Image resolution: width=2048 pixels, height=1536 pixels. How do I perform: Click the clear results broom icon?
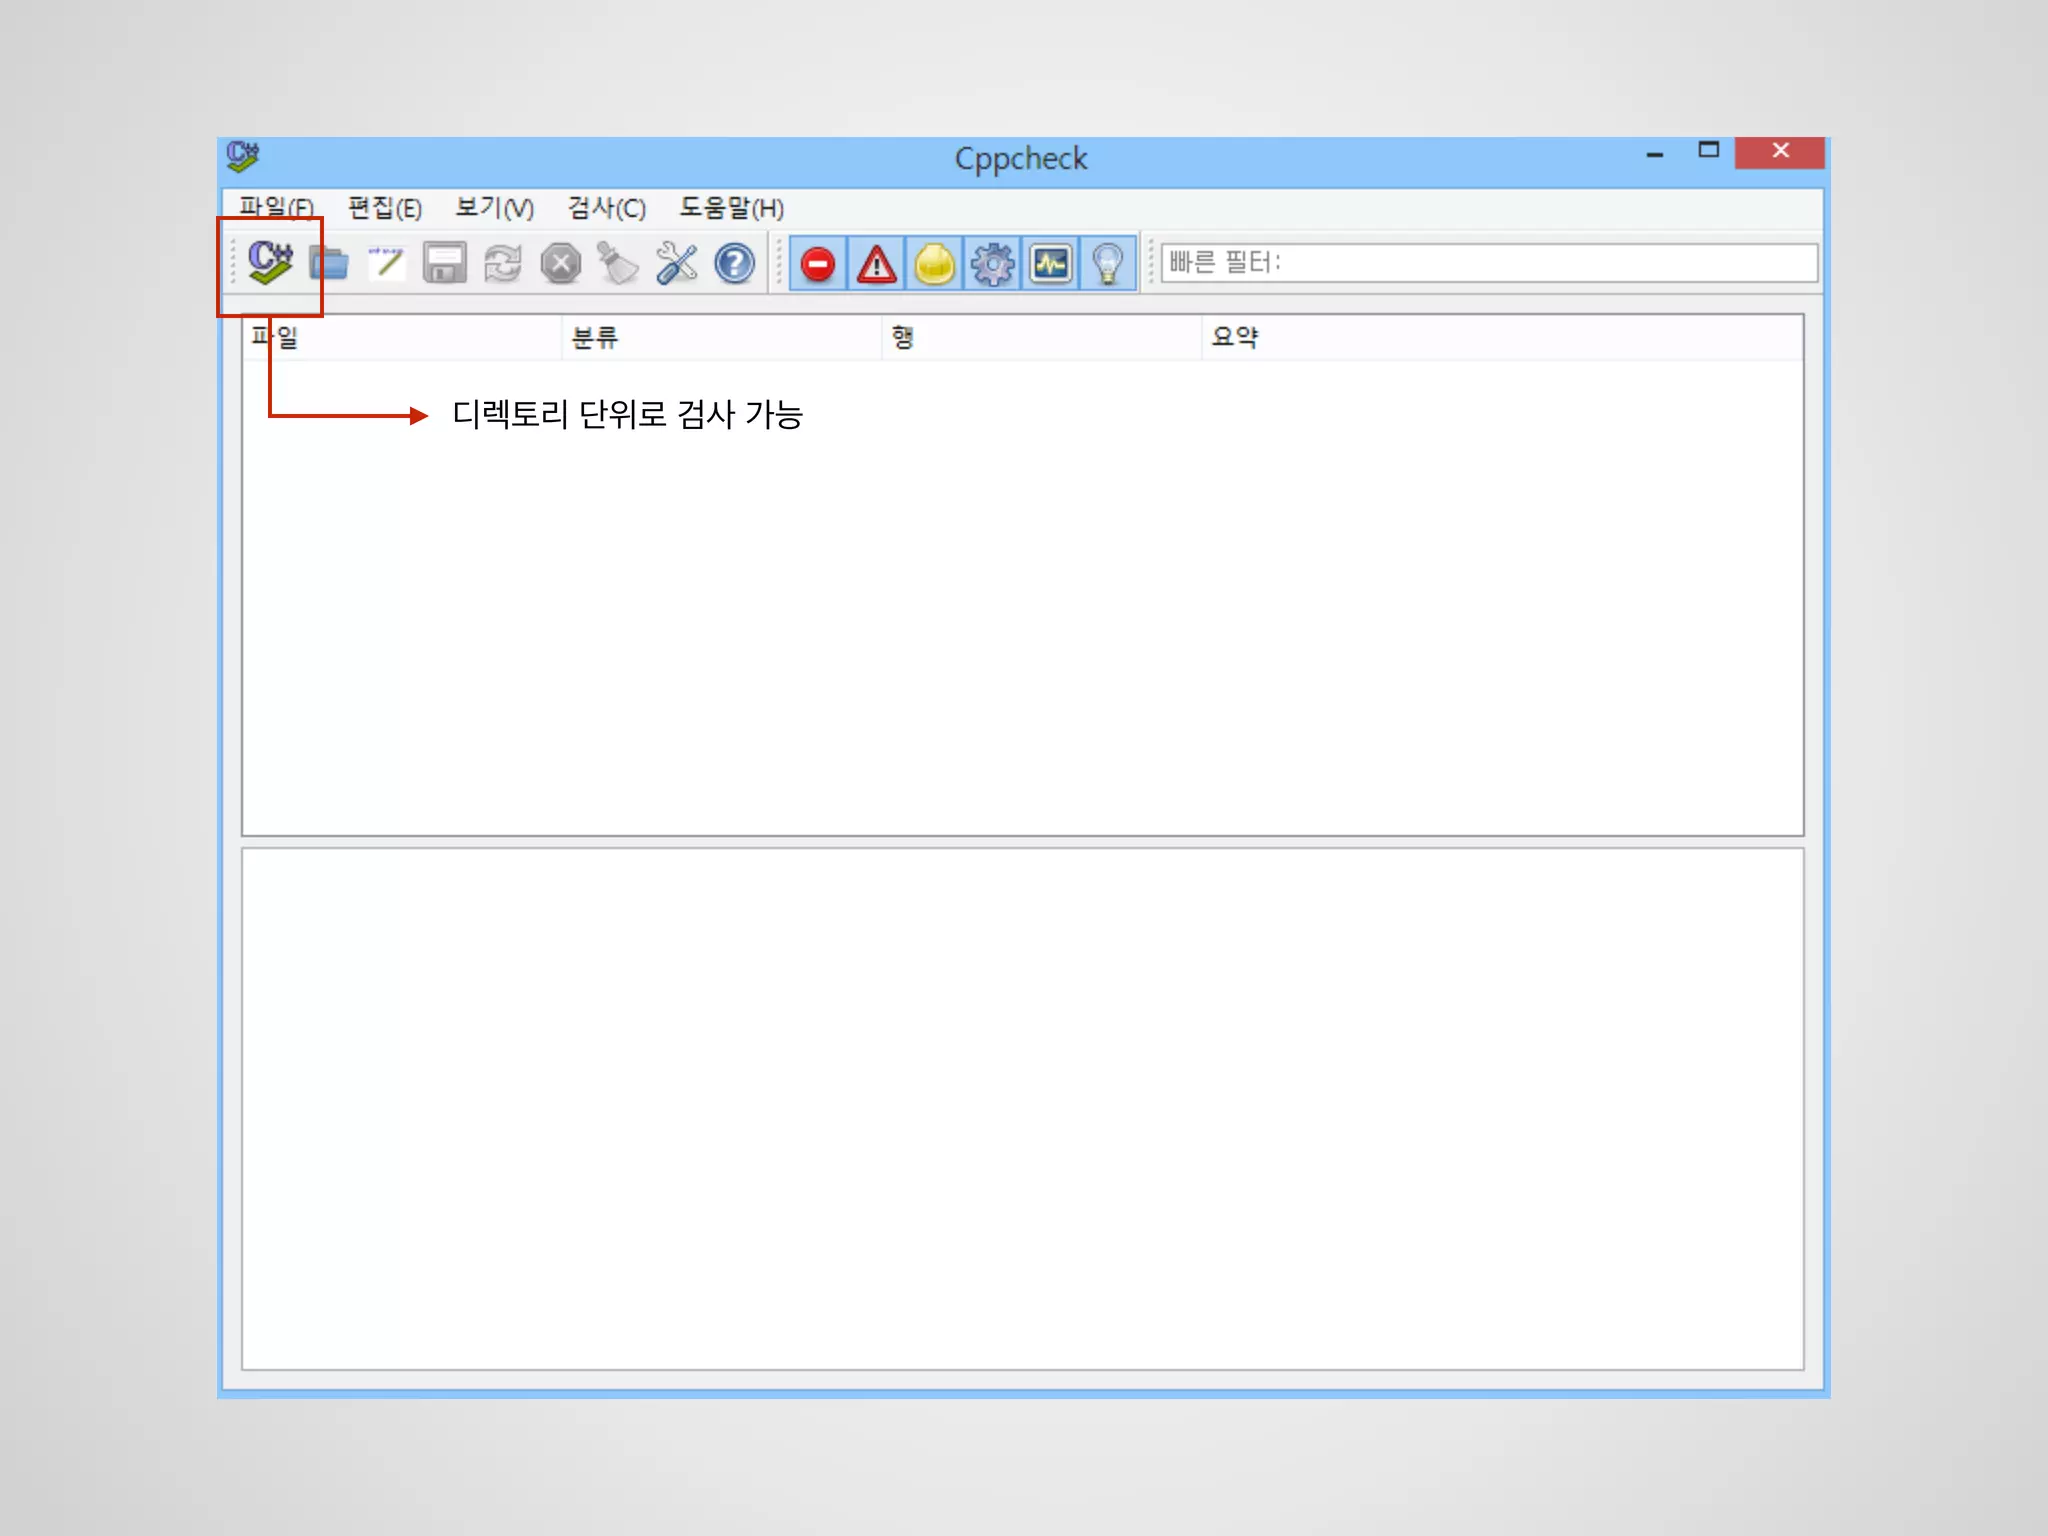click(x=618, y=264)
